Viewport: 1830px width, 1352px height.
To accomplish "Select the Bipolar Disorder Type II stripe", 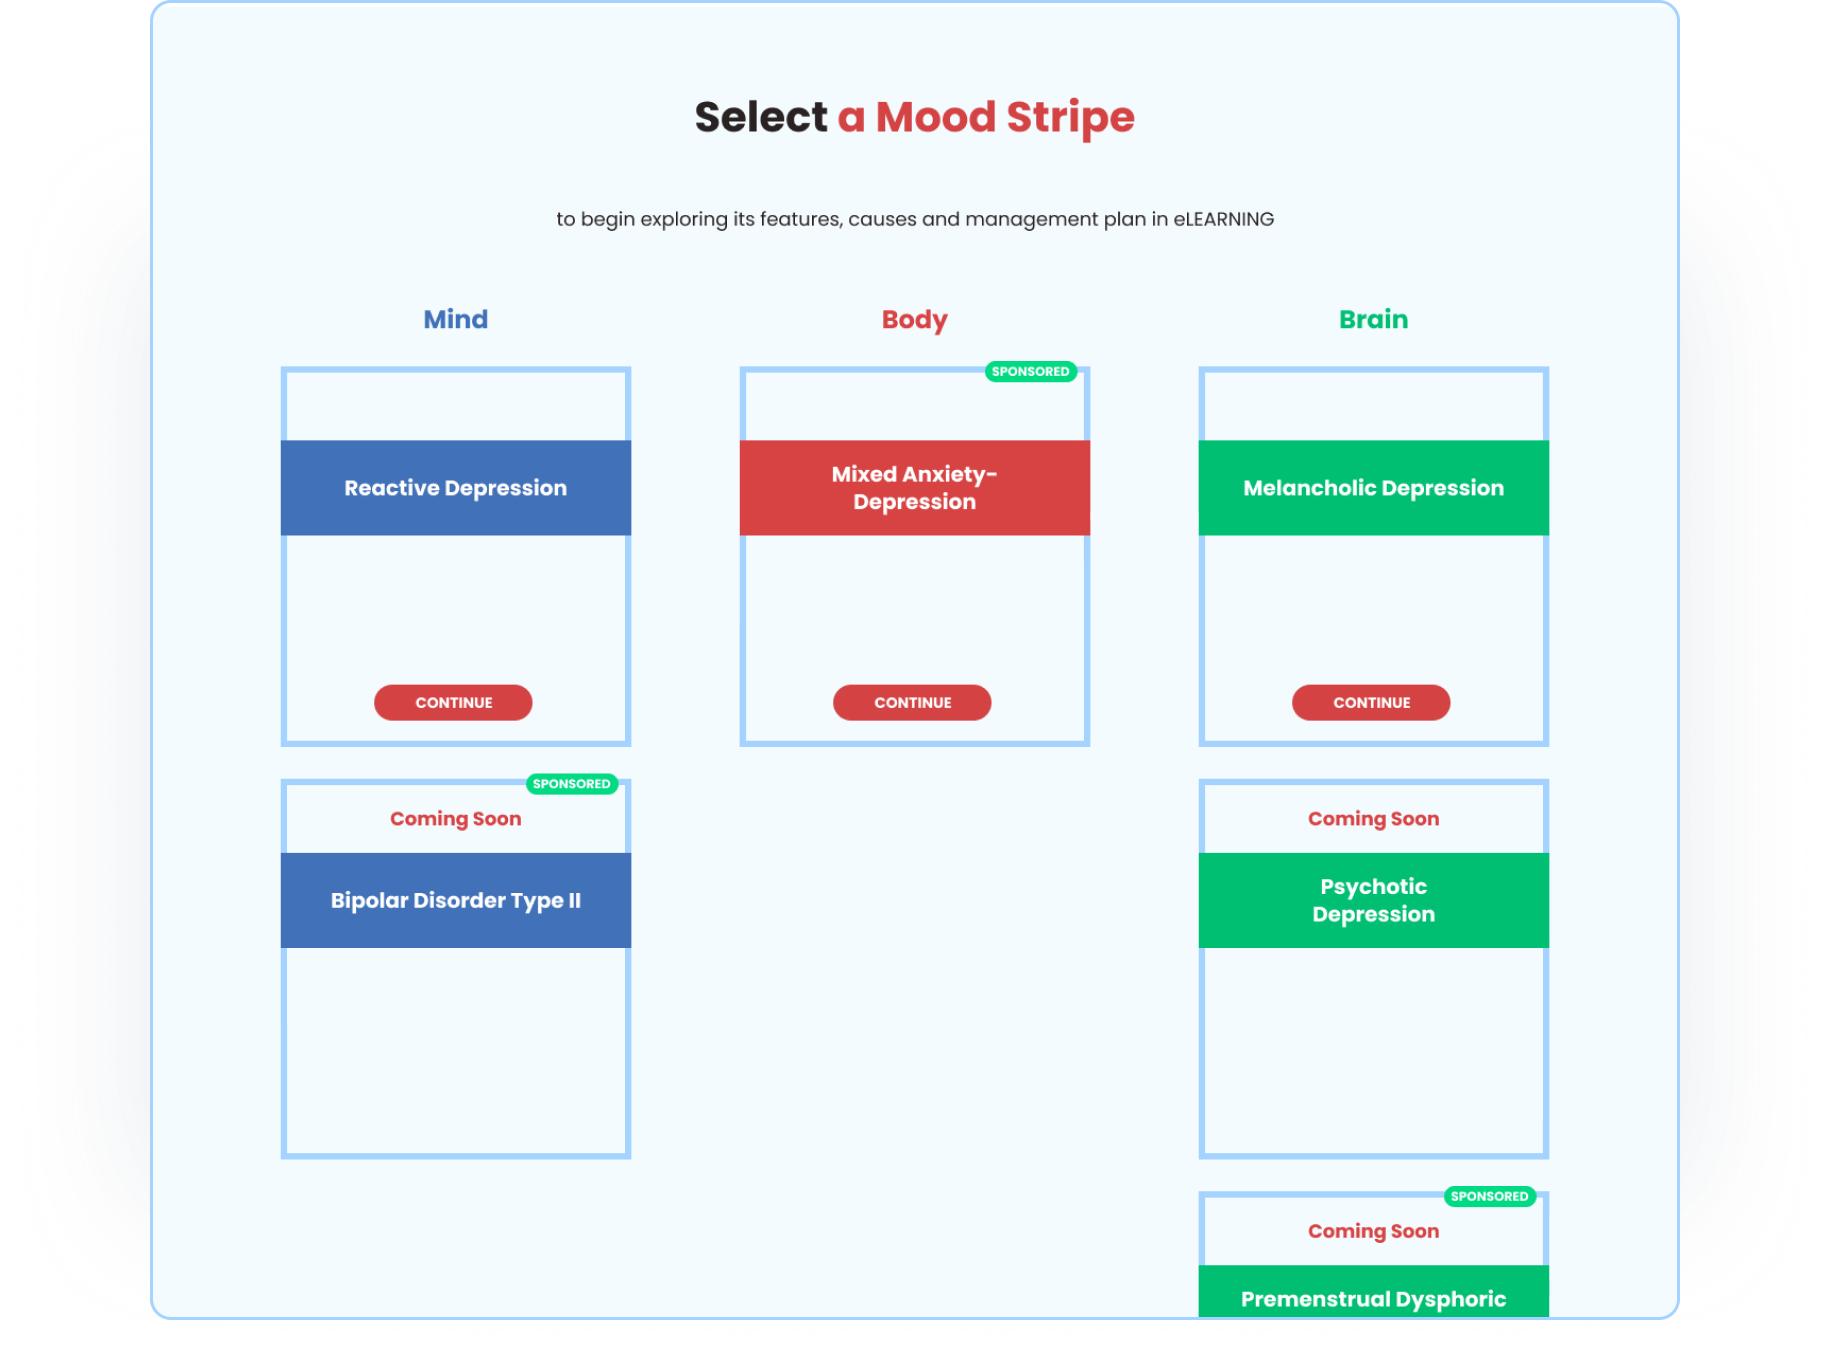I will coord(456,900).
